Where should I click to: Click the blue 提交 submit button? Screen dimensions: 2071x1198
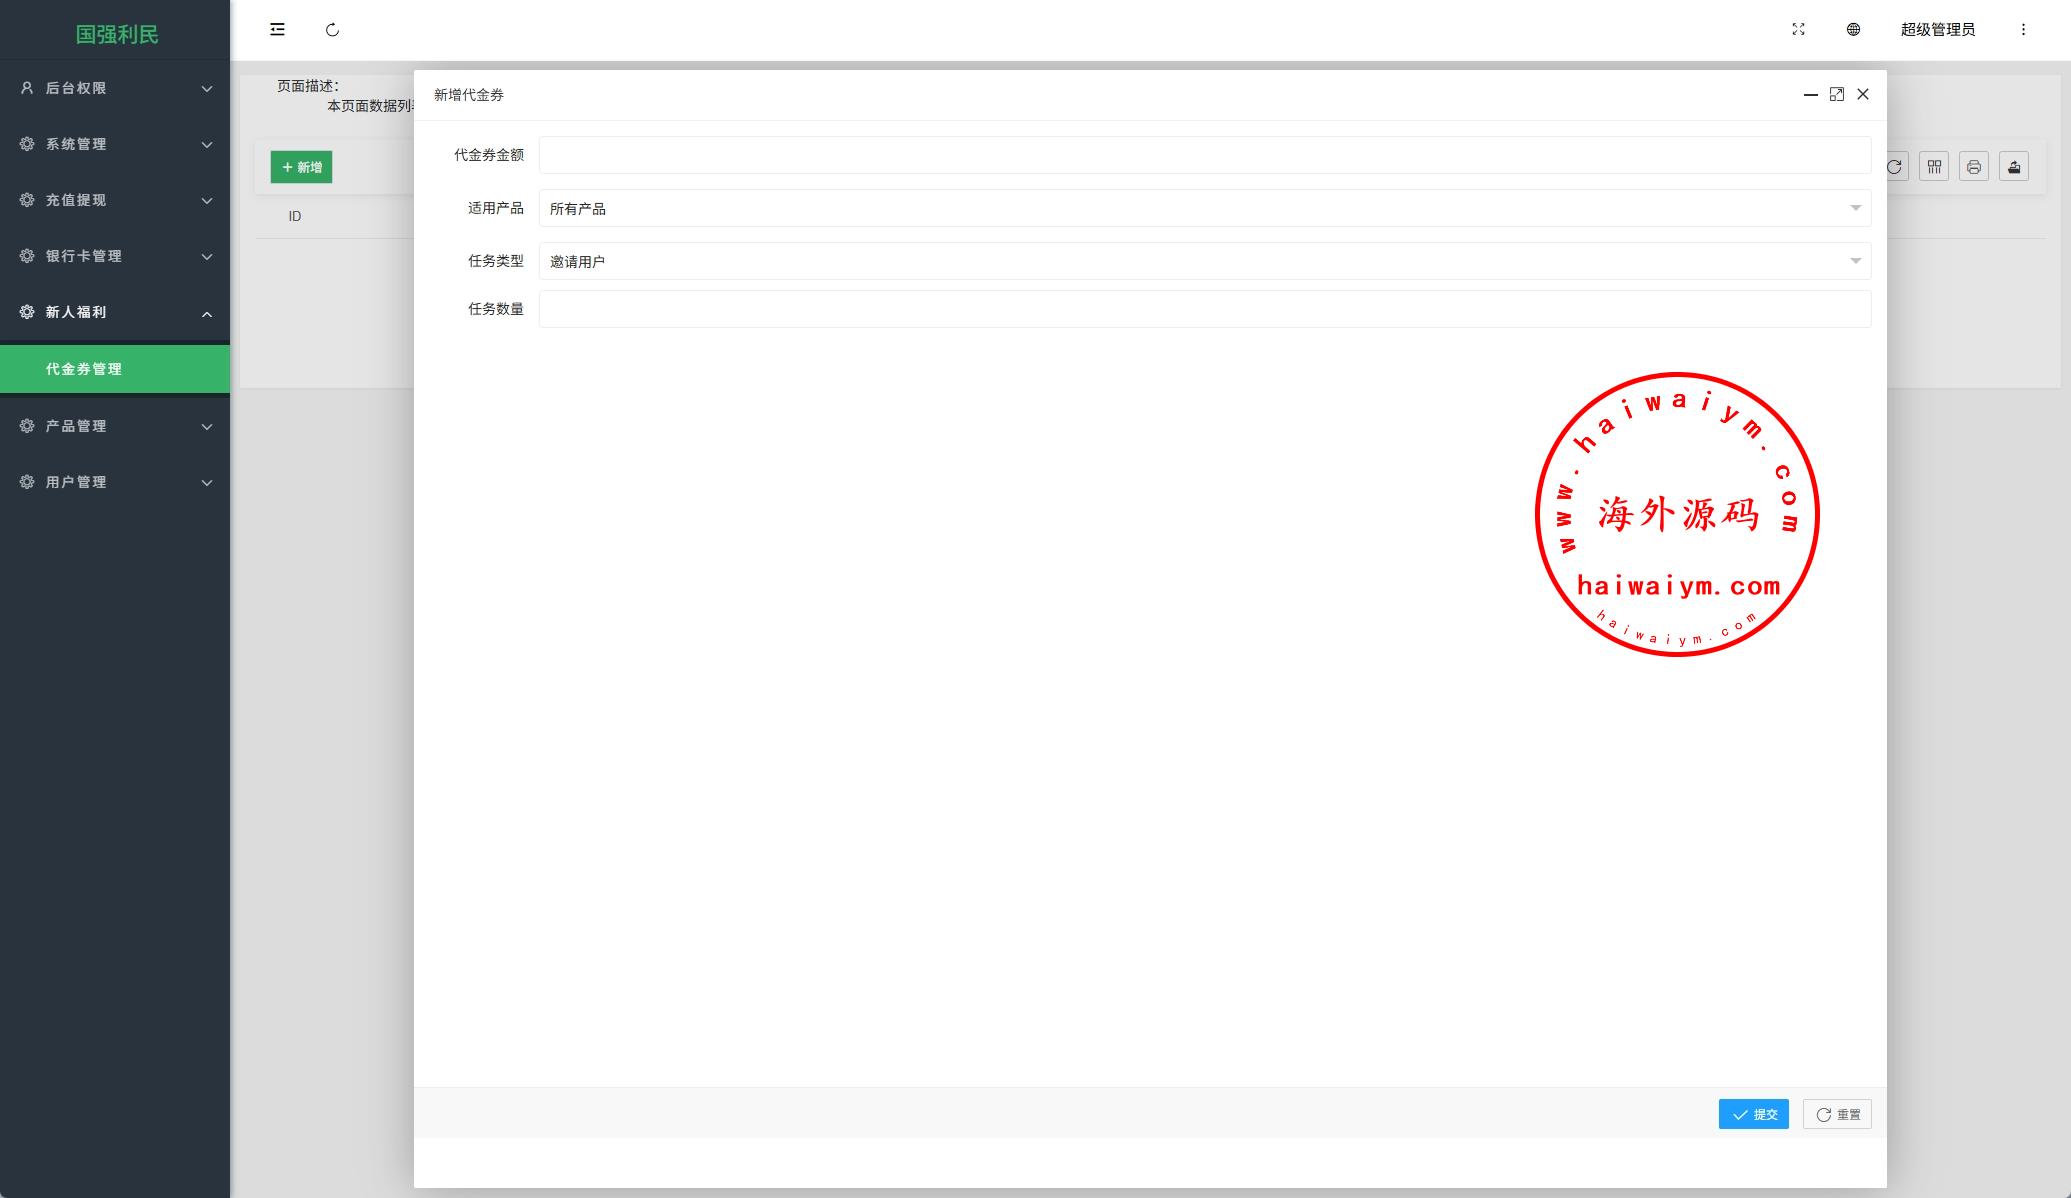click(1753, 1114)
